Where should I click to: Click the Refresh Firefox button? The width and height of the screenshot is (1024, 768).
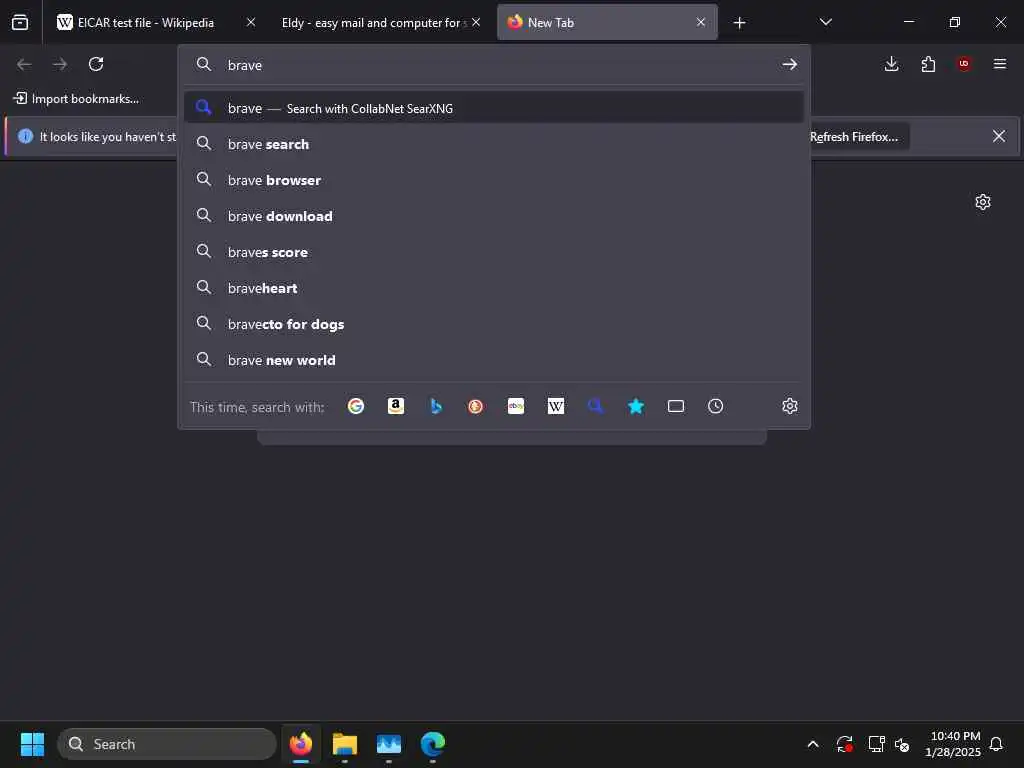[854, 136]
